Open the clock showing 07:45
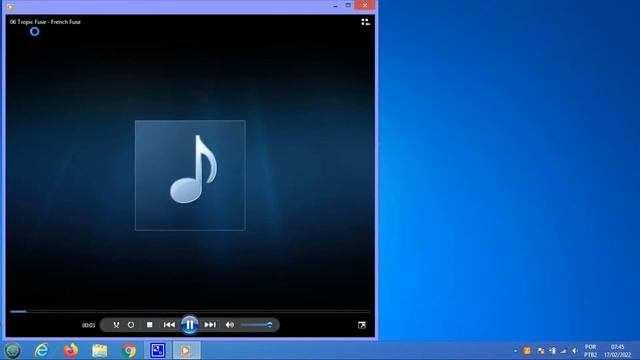This screenshot has width=640, height=360. click(618, 351)
